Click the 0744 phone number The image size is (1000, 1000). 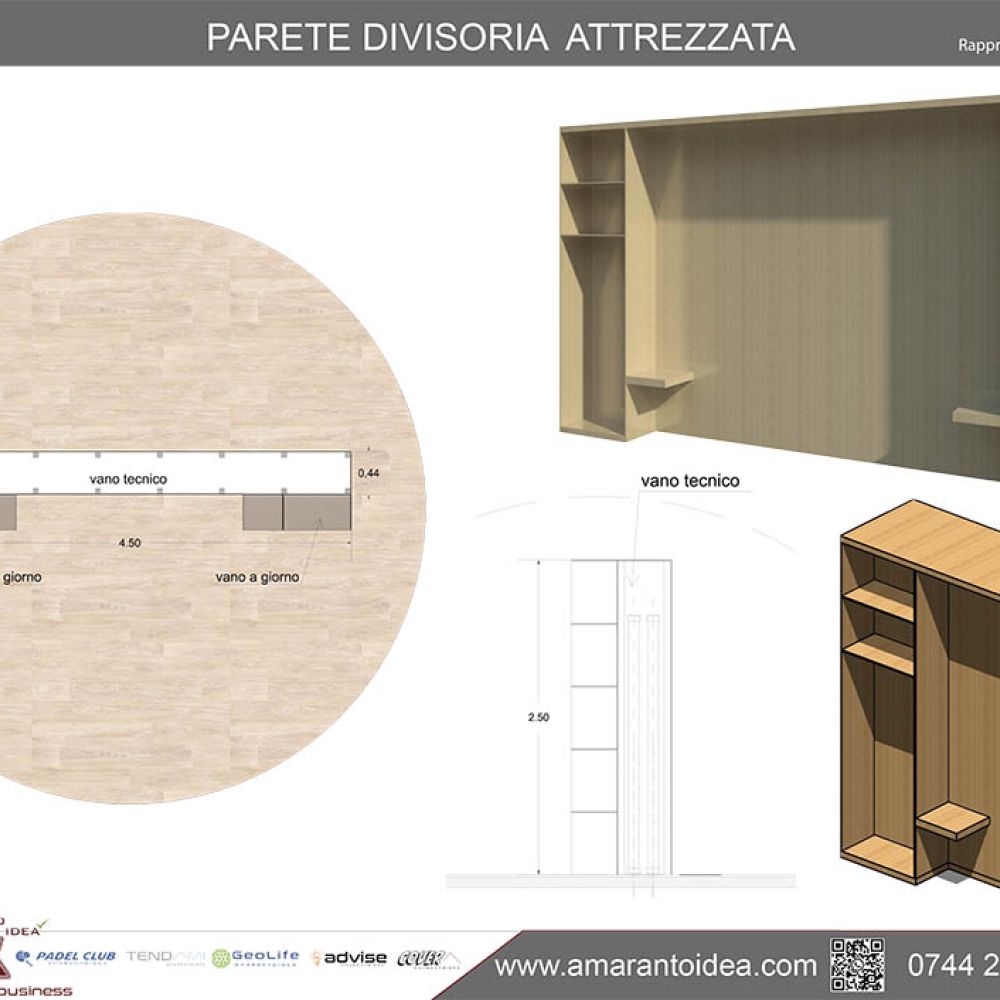[952, 966]
